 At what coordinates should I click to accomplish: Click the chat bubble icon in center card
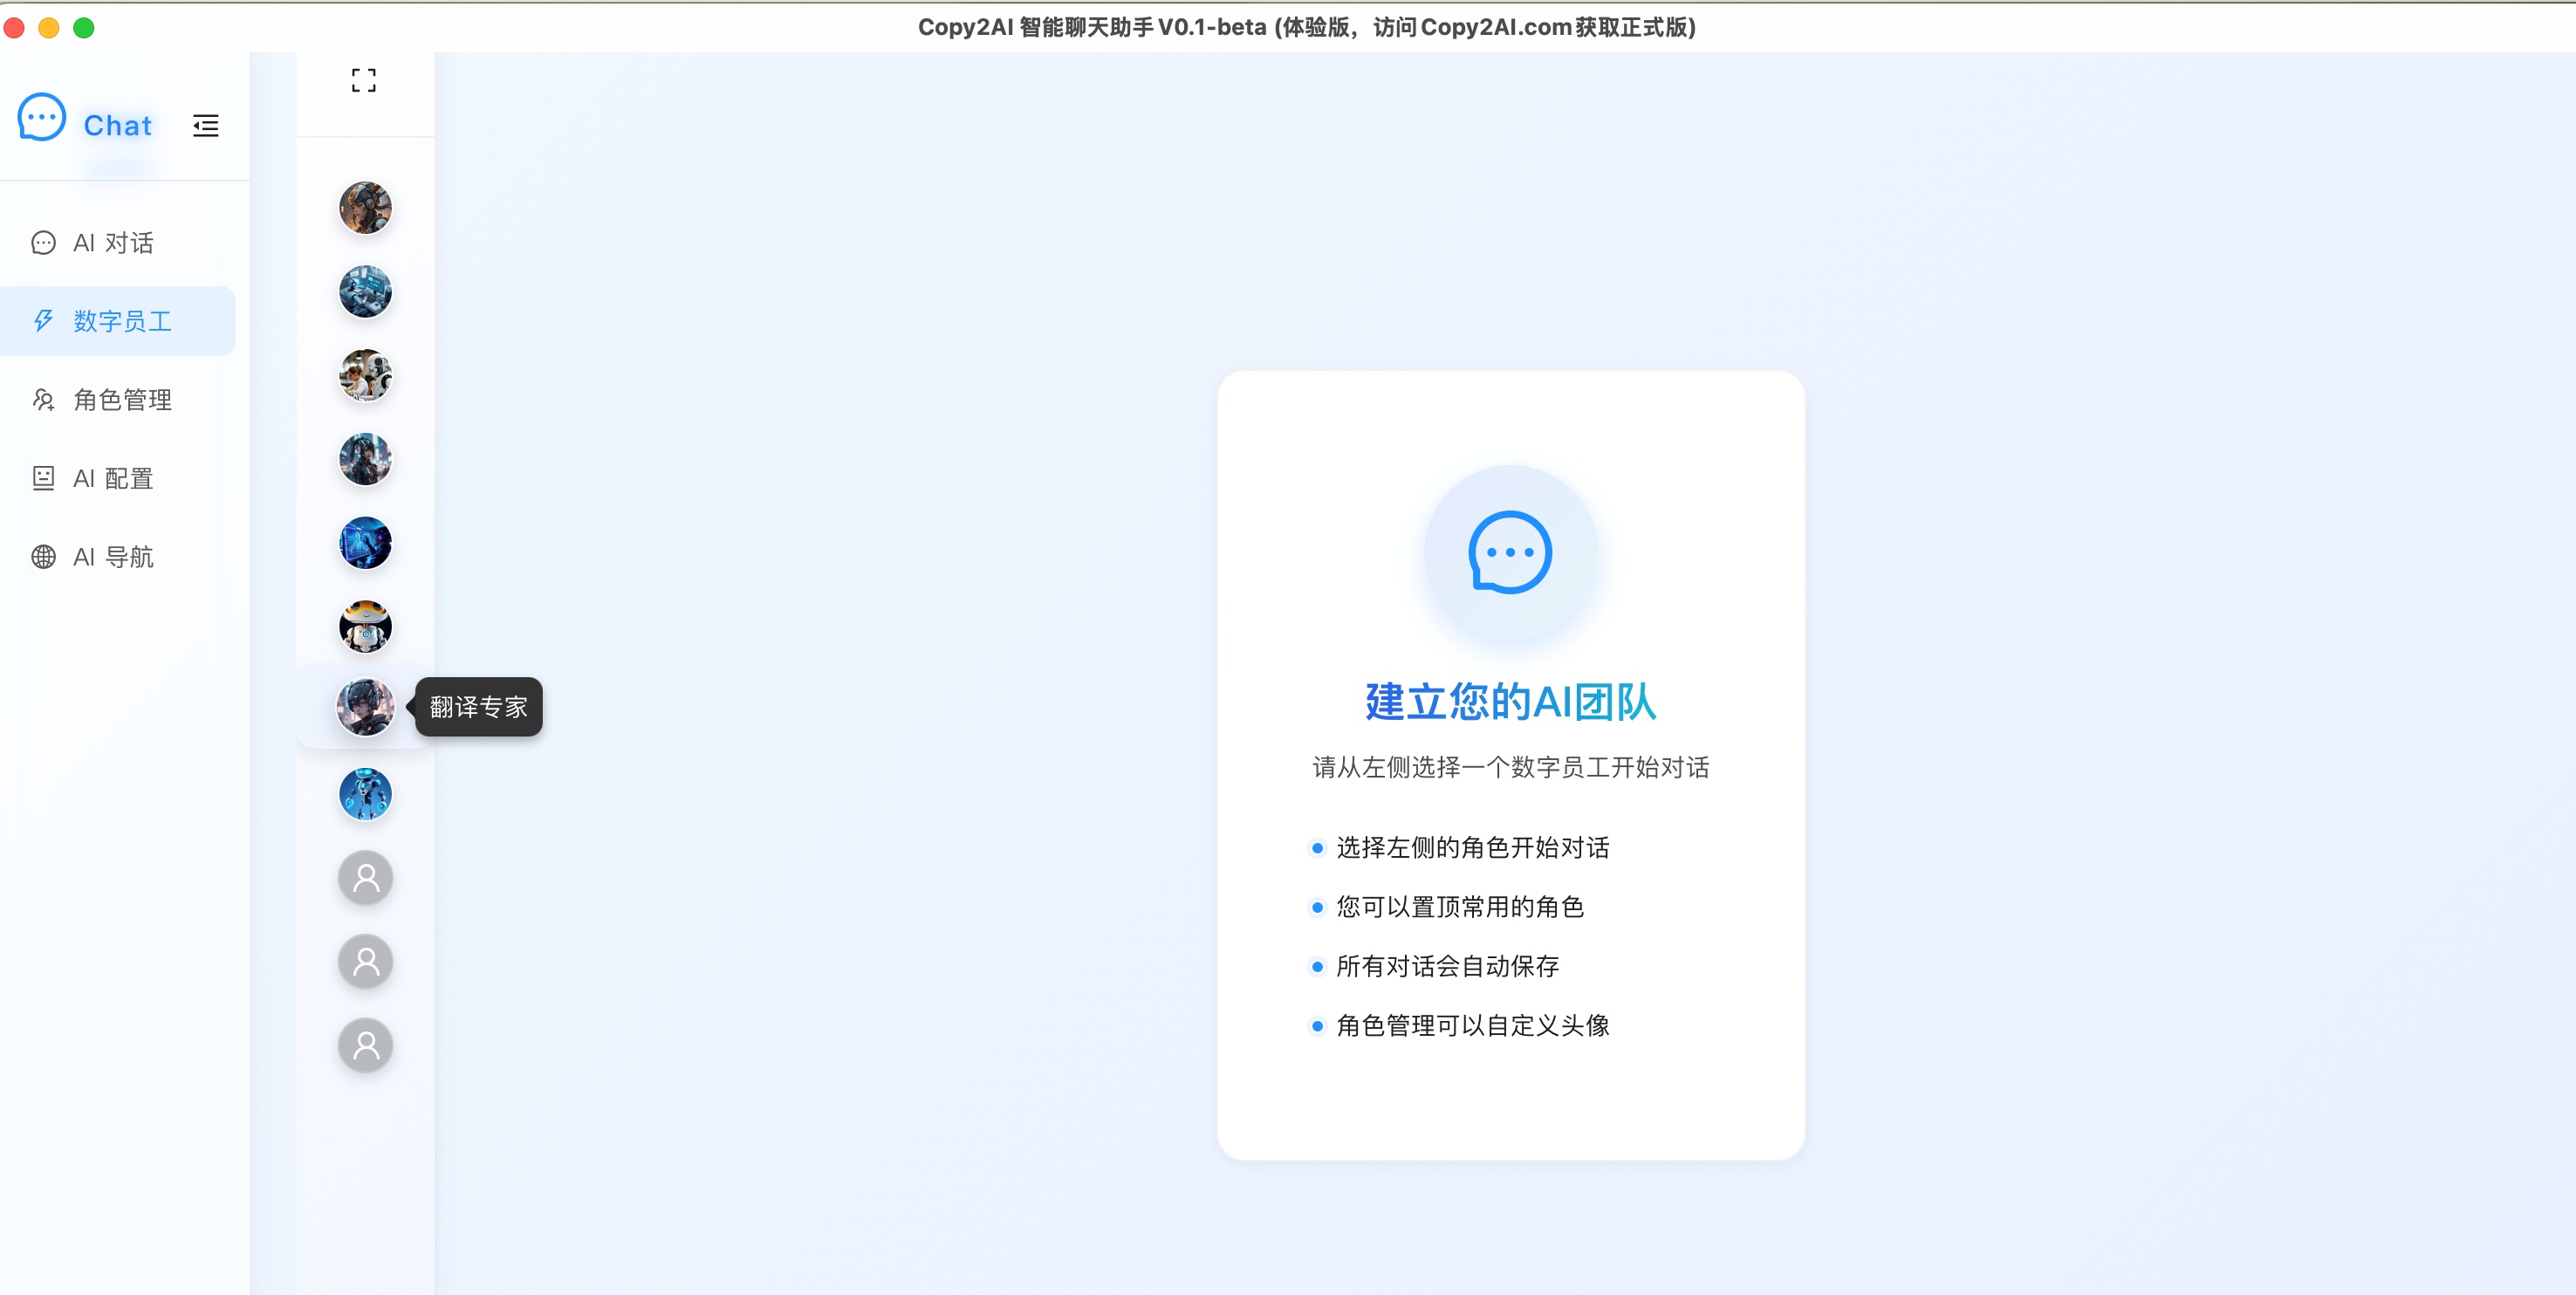point(1510,553)
